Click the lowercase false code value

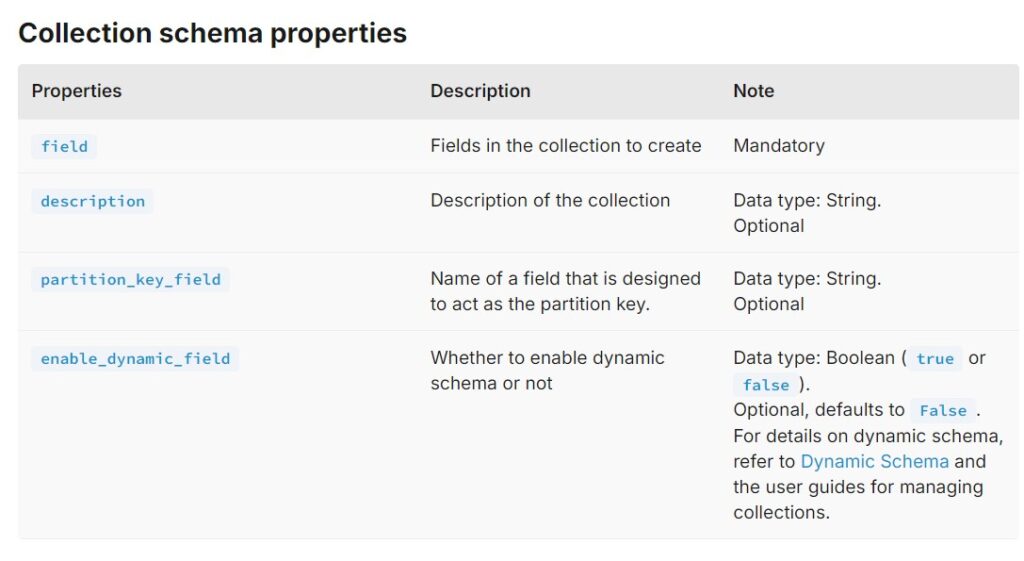(766, 385)
